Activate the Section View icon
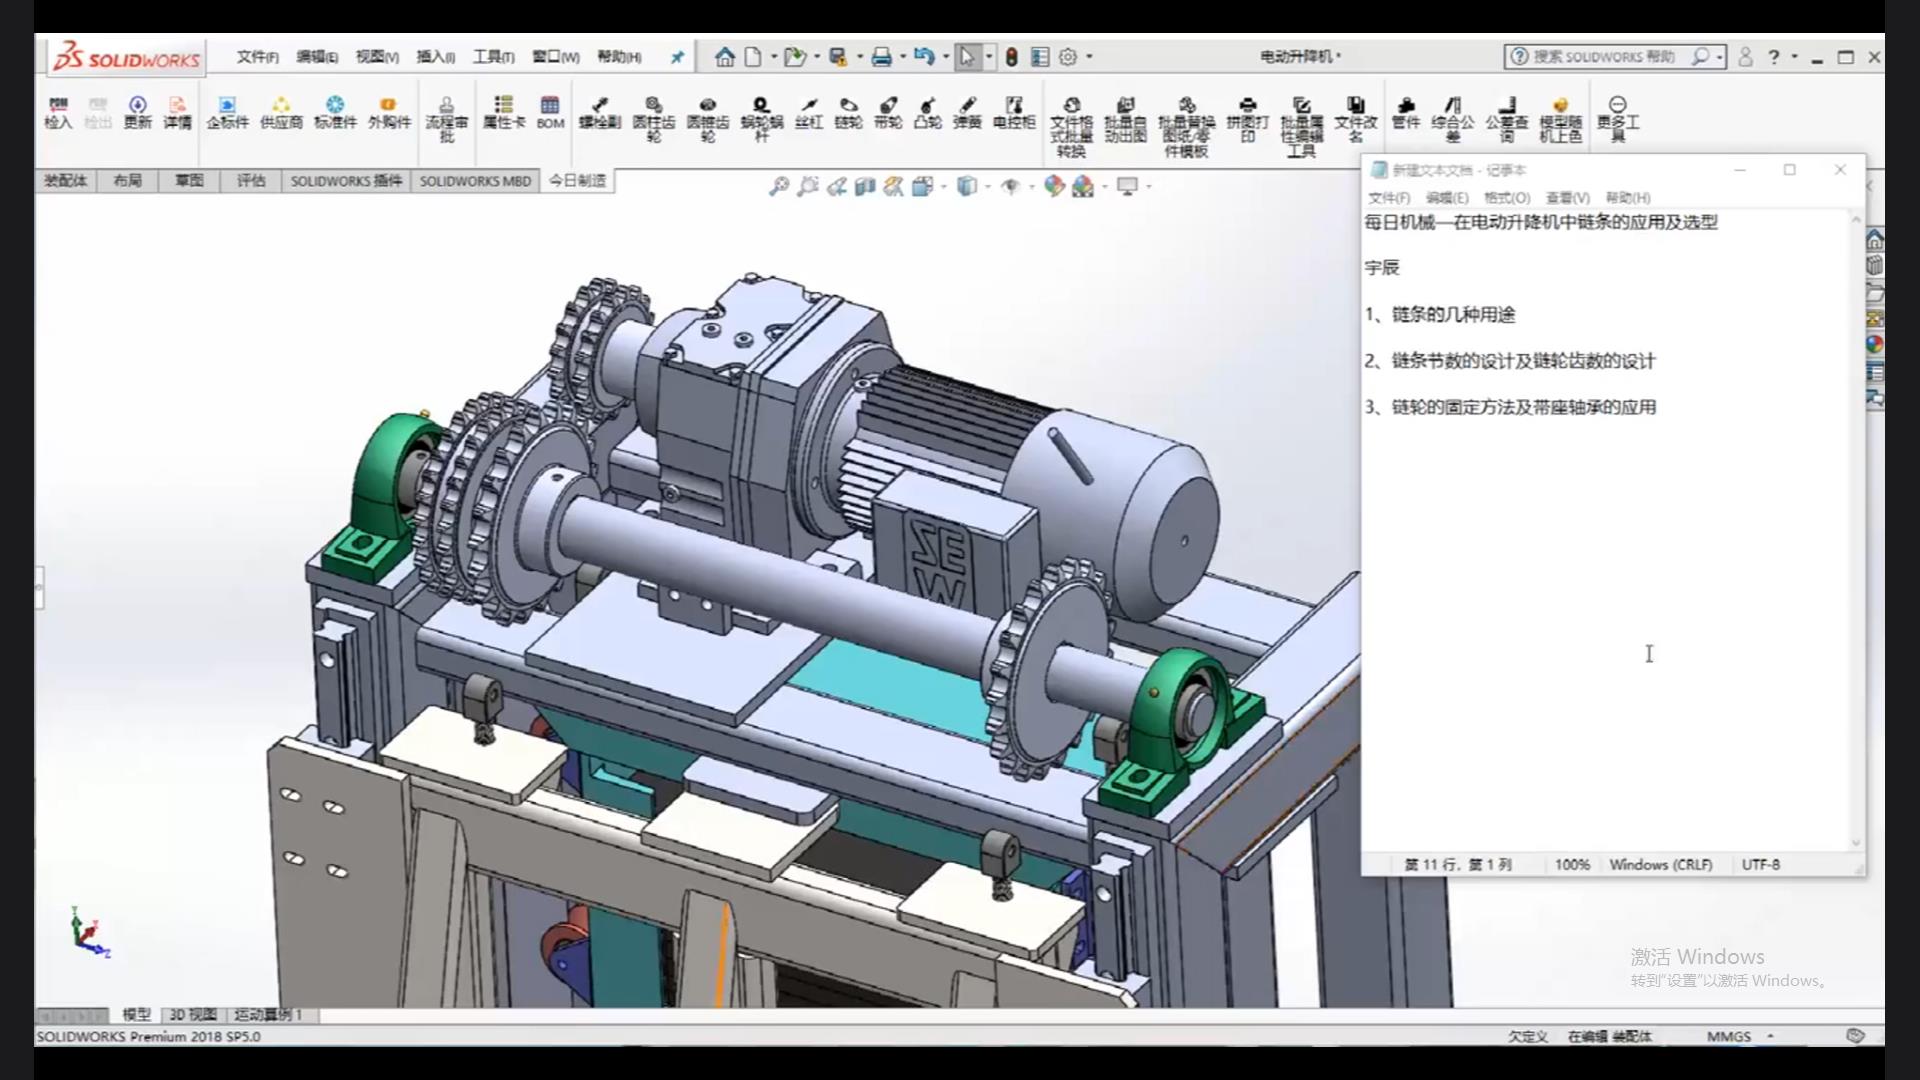This screenshot has width=1920, height=1080. coord(865,186)
